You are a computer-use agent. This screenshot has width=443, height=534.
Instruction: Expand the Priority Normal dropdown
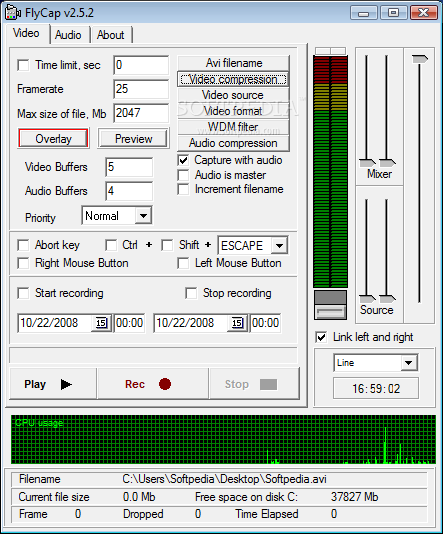[143, 216]
